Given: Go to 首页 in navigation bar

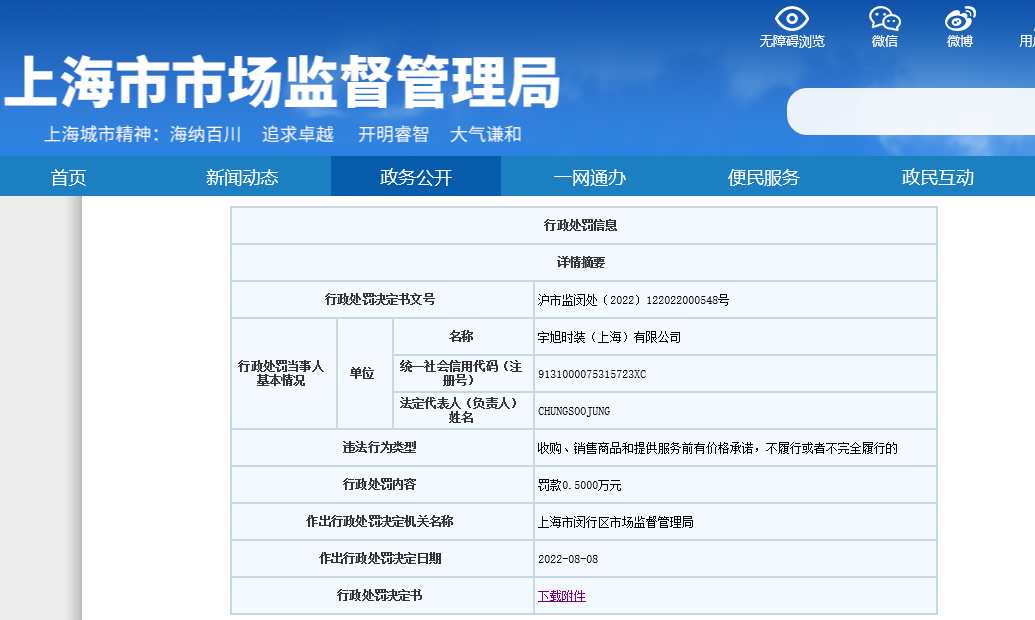Looking at the screenshot, I should 69,177.
